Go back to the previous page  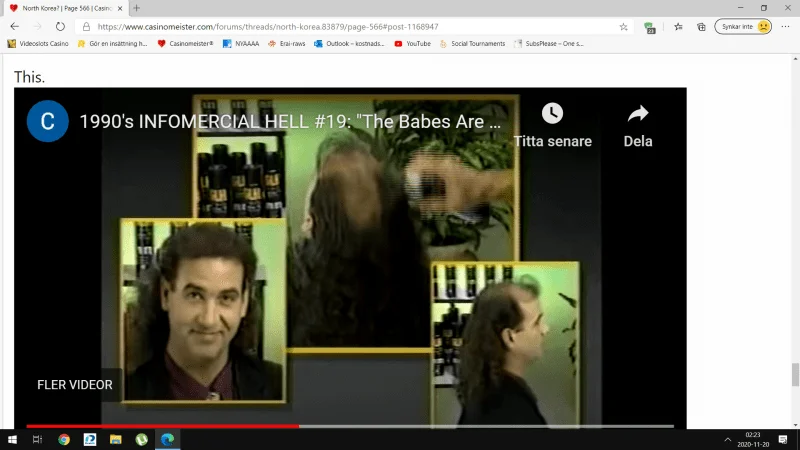tap(14, 27)
